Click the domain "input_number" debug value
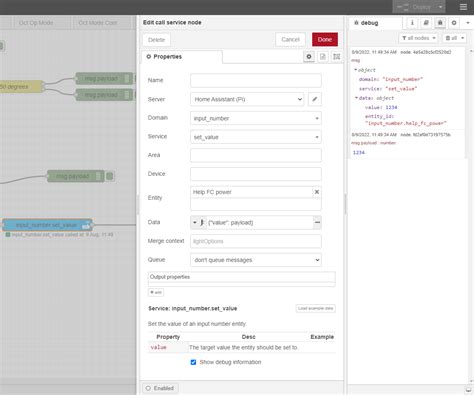The width and height of the screenshot is (474, 395). coord(403,79)
